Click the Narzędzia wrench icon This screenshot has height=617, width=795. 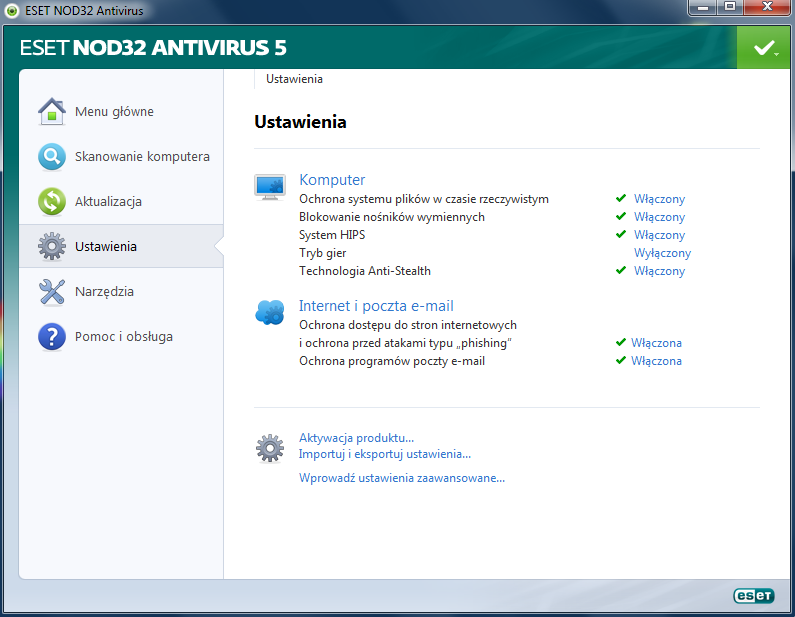[x=52, y=292]
